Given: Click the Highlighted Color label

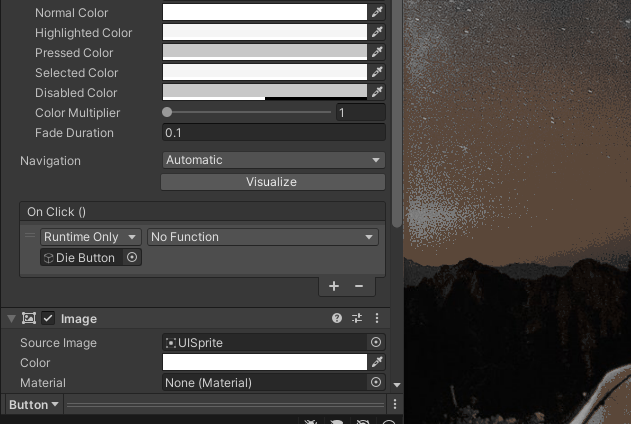Looking at the screenshot, I should [x=84, y=33].
